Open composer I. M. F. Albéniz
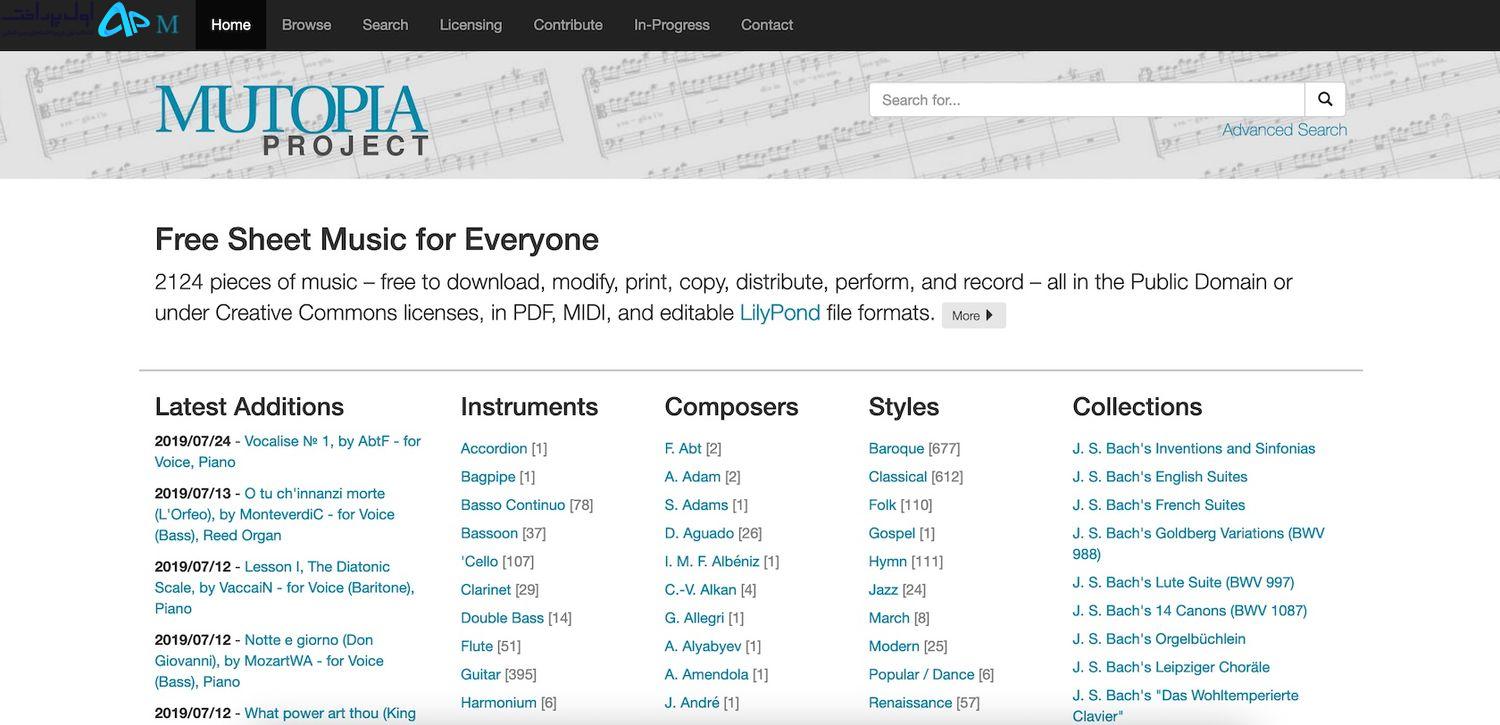 click(712, 561)
